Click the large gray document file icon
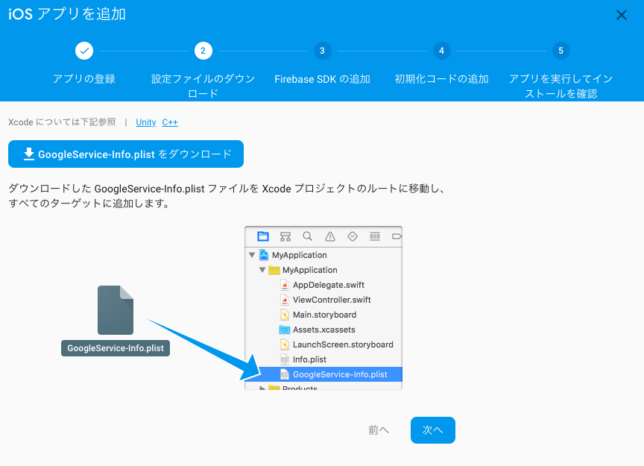The image size is (644, 466). coord(115,310)
